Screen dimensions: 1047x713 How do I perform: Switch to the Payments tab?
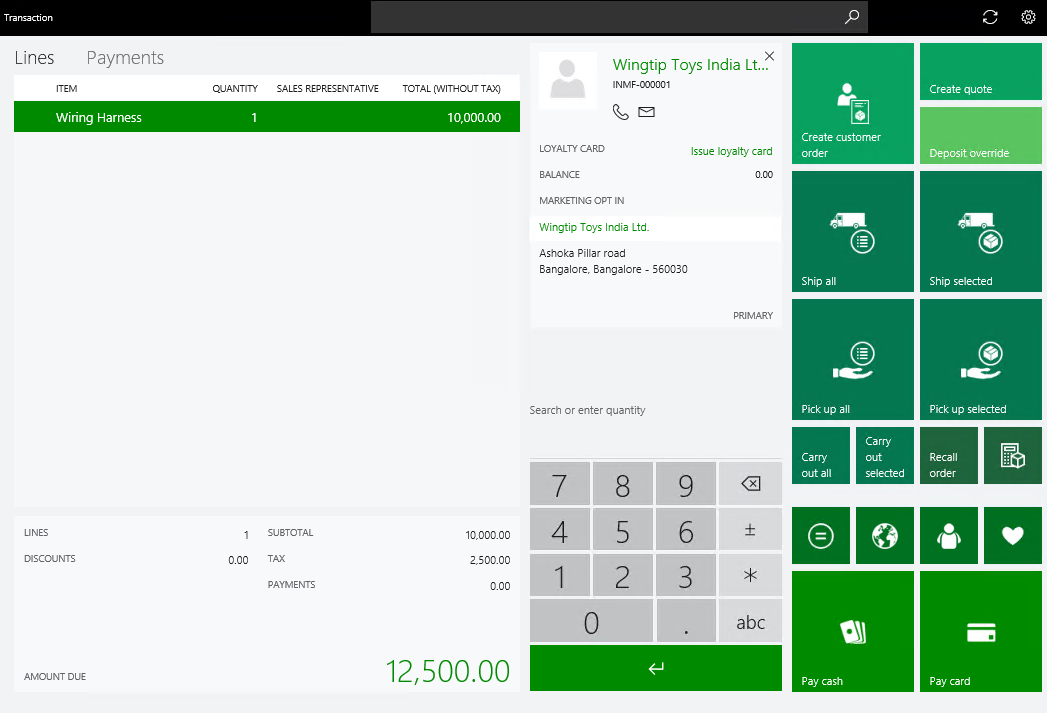tap(125, 58)
